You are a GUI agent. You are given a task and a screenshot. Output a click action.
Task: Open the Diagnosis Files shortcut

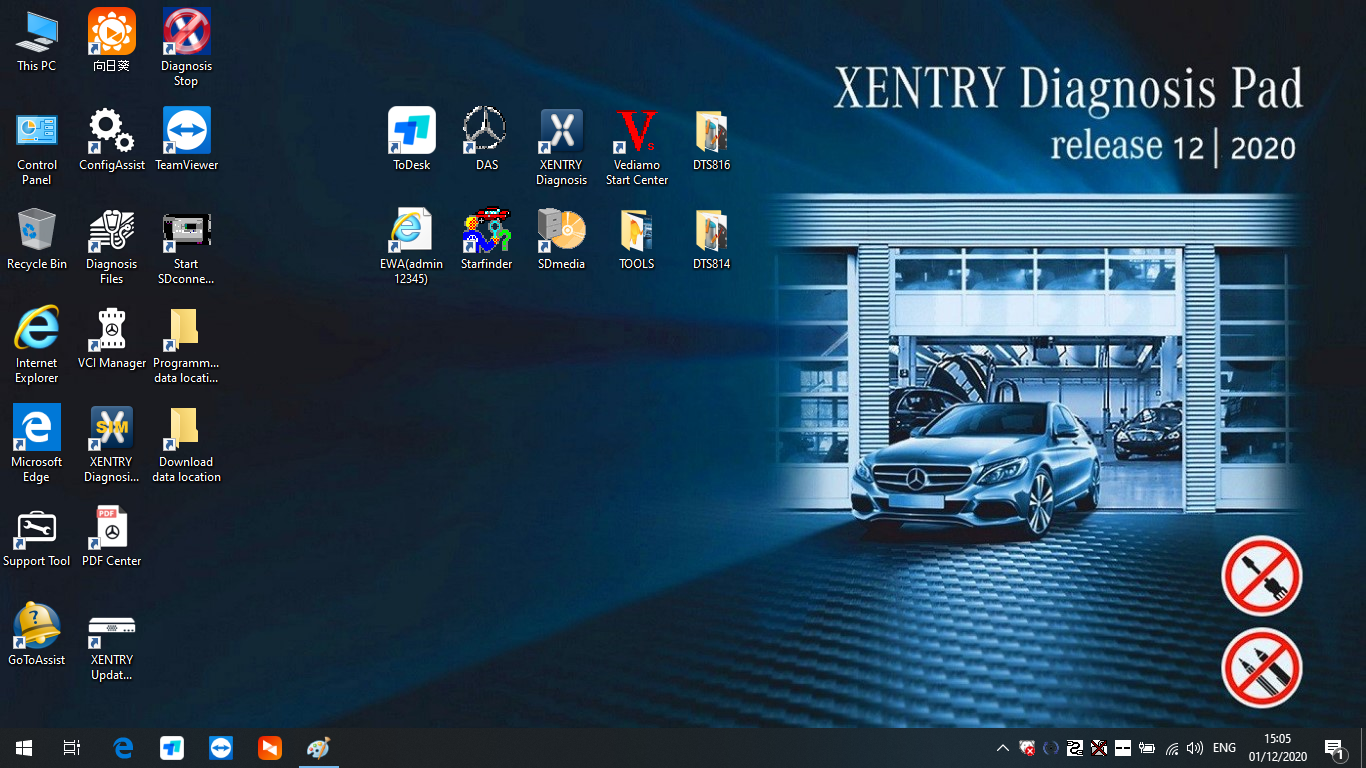pos(111,246)
